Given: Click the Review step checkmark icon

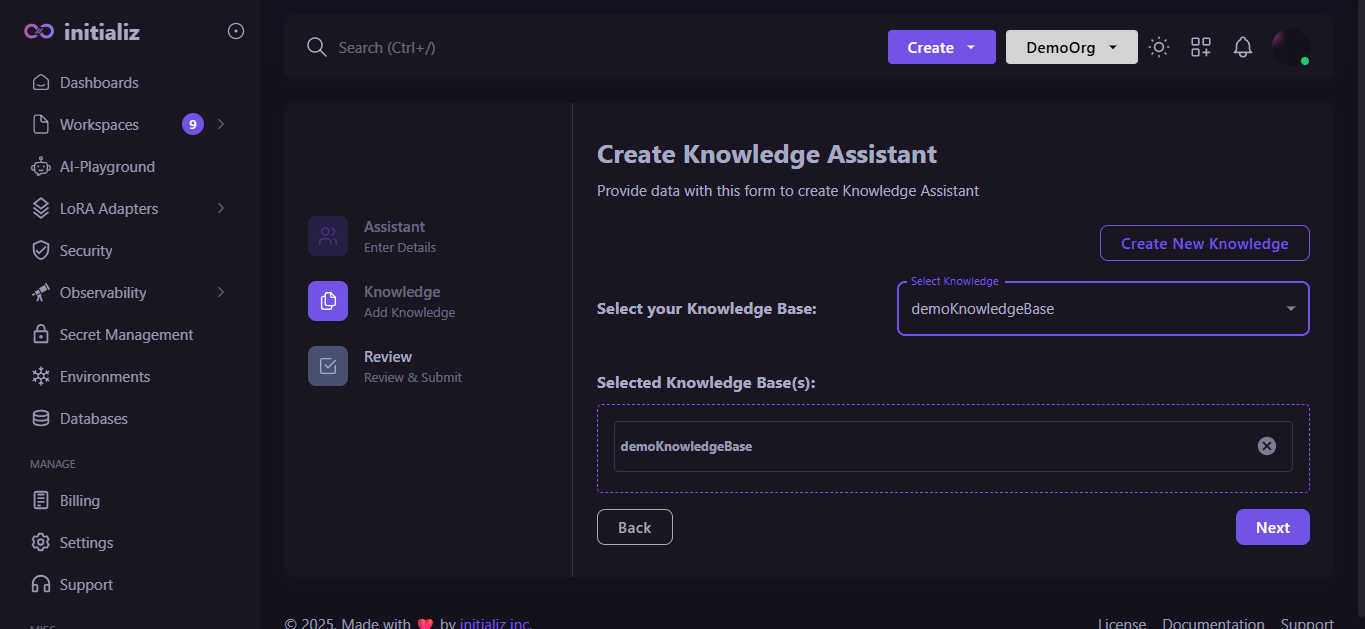Looking at the screenshot, I should click(328, 366).
